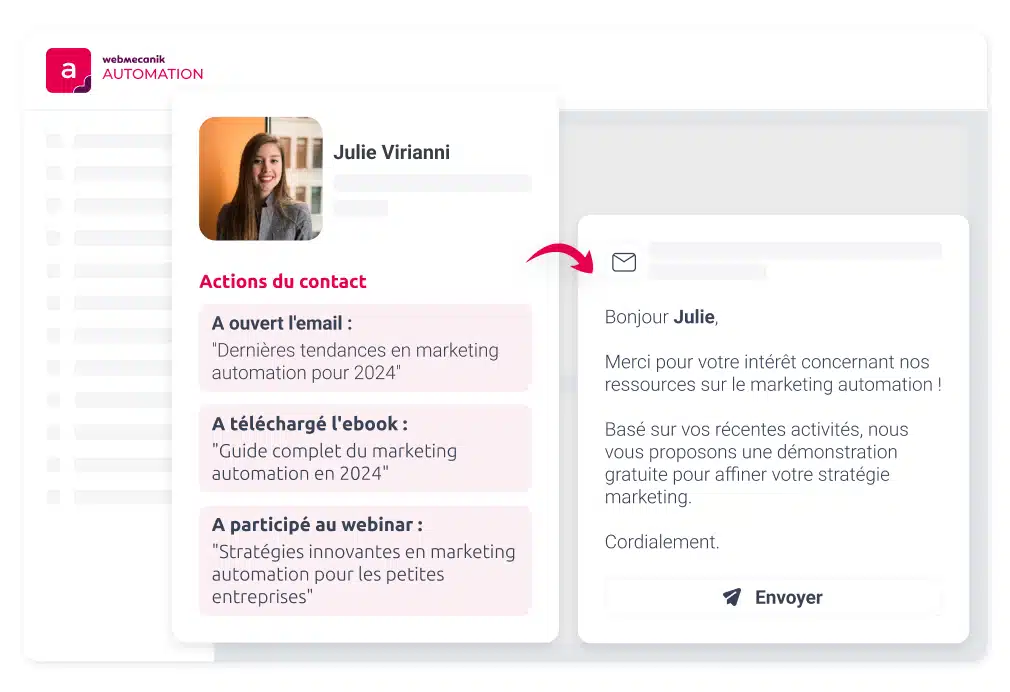This screenshot has width=1010, height=692.
Task: Click the "Merci pour votre intérêt" paragraph
Action: [773, 373]
